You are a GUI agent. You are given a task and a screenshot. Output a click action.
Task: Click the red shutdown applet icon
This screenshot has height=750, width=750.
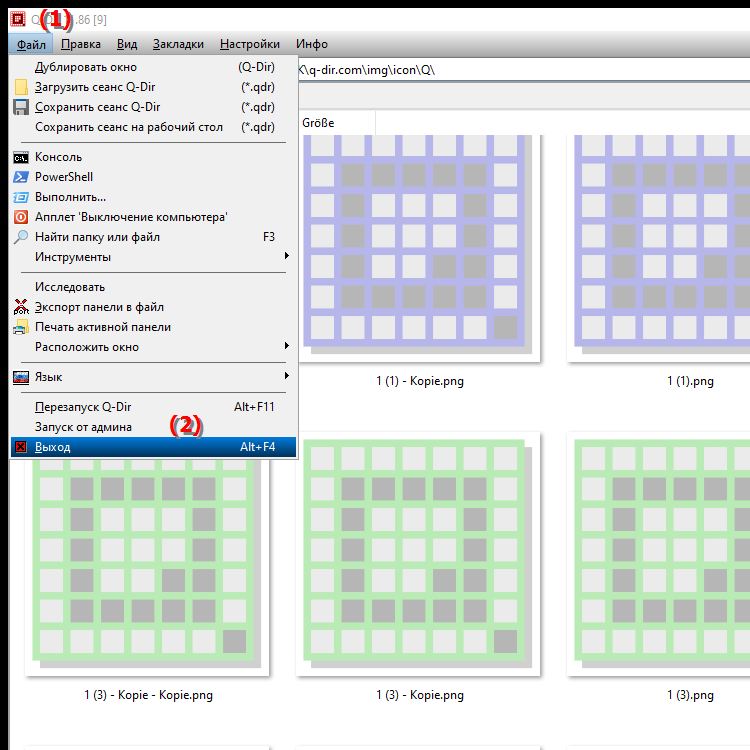coord(21,217)
